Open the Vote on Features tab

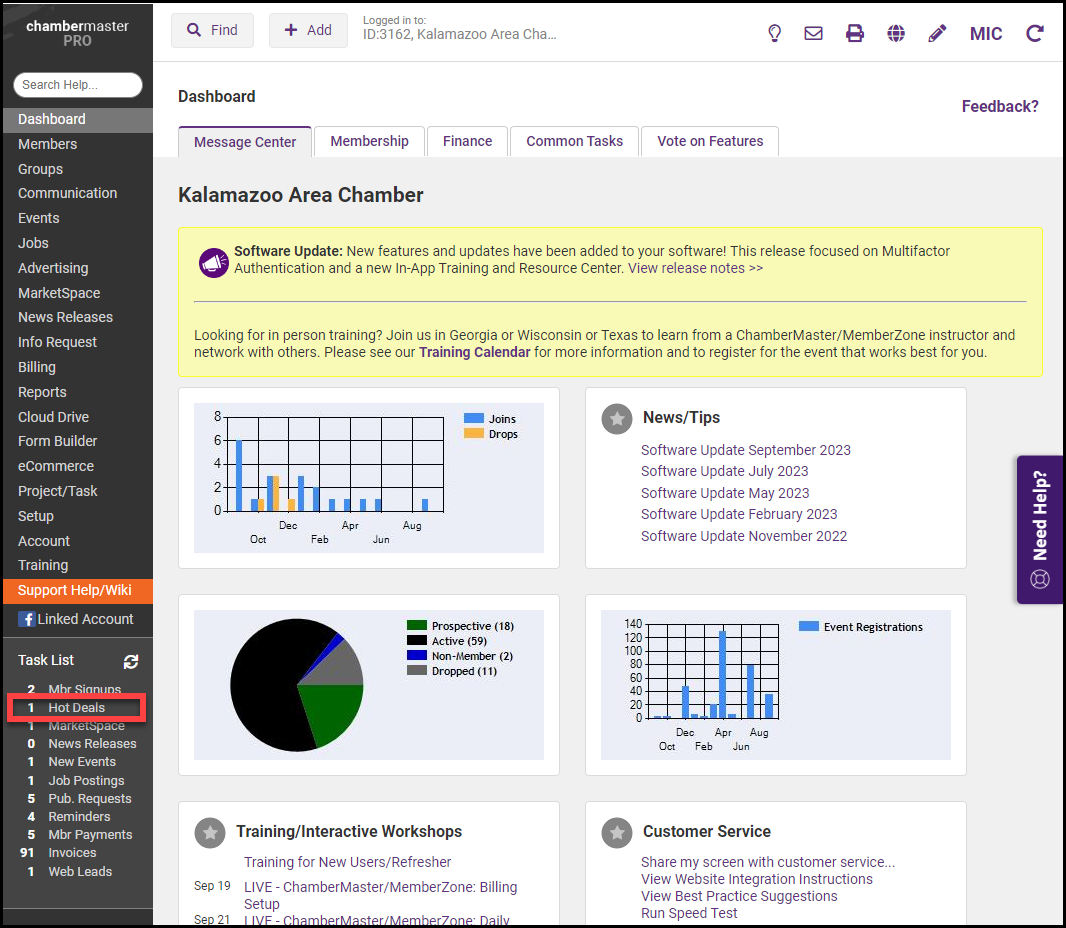click(x=710, y=141)
